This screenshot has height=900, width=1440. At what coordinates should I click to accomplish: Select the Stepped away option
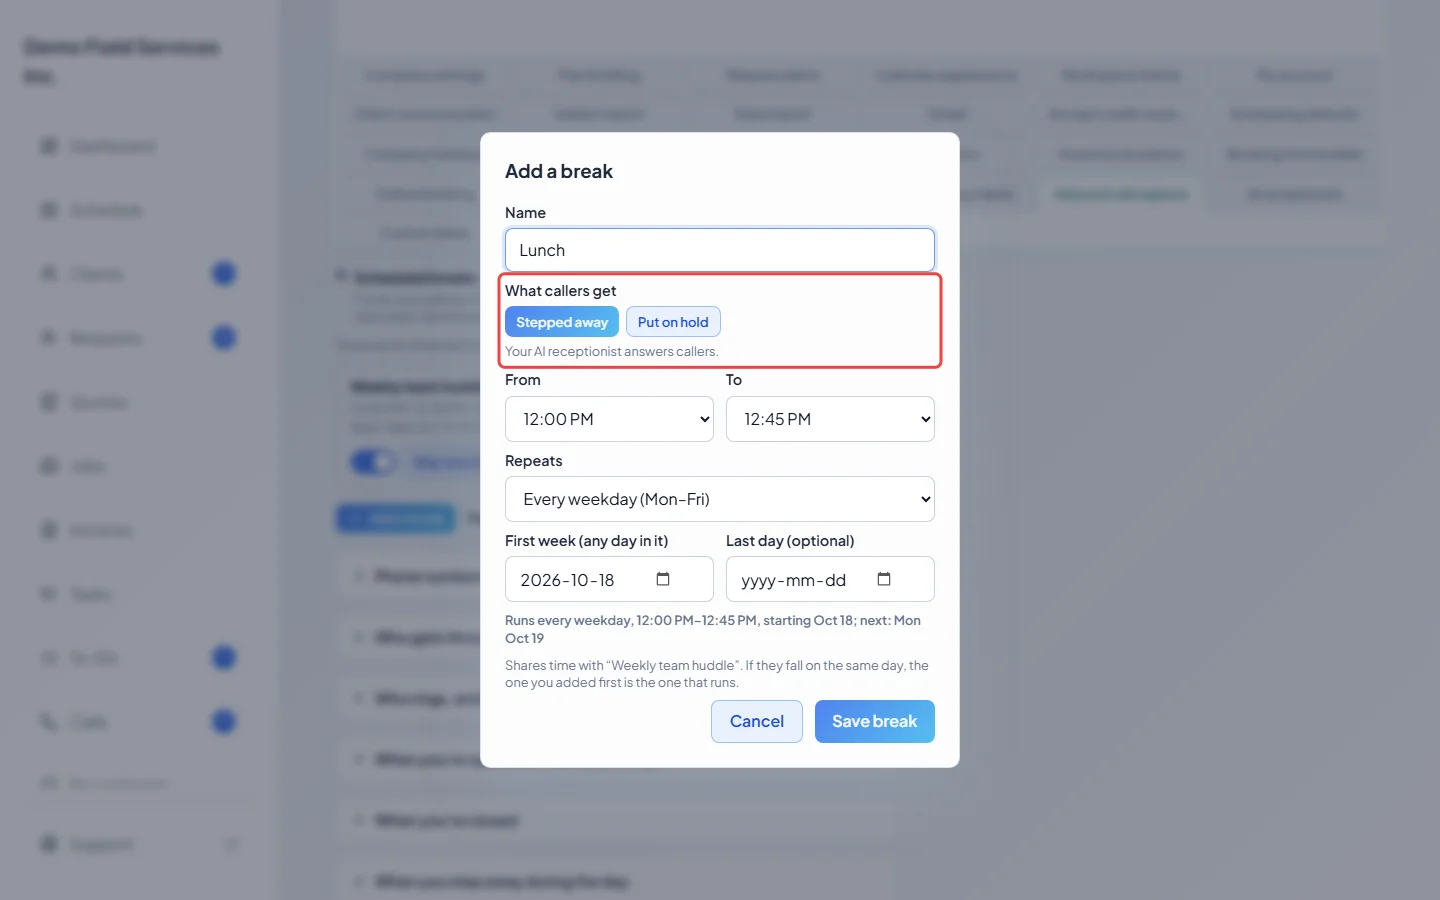click(562, 322)
